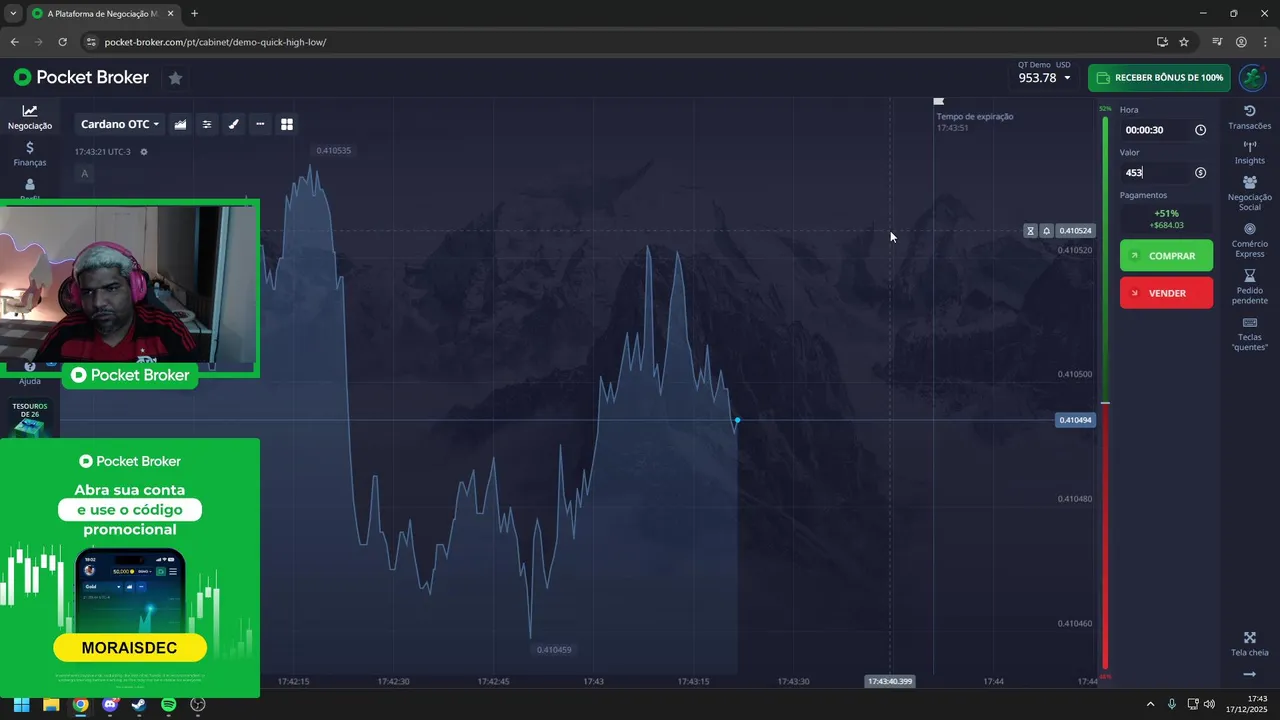Bookmark this page with star icon
The height and width of the screenshot is (720, 1280).
[x=1184, y=42]
